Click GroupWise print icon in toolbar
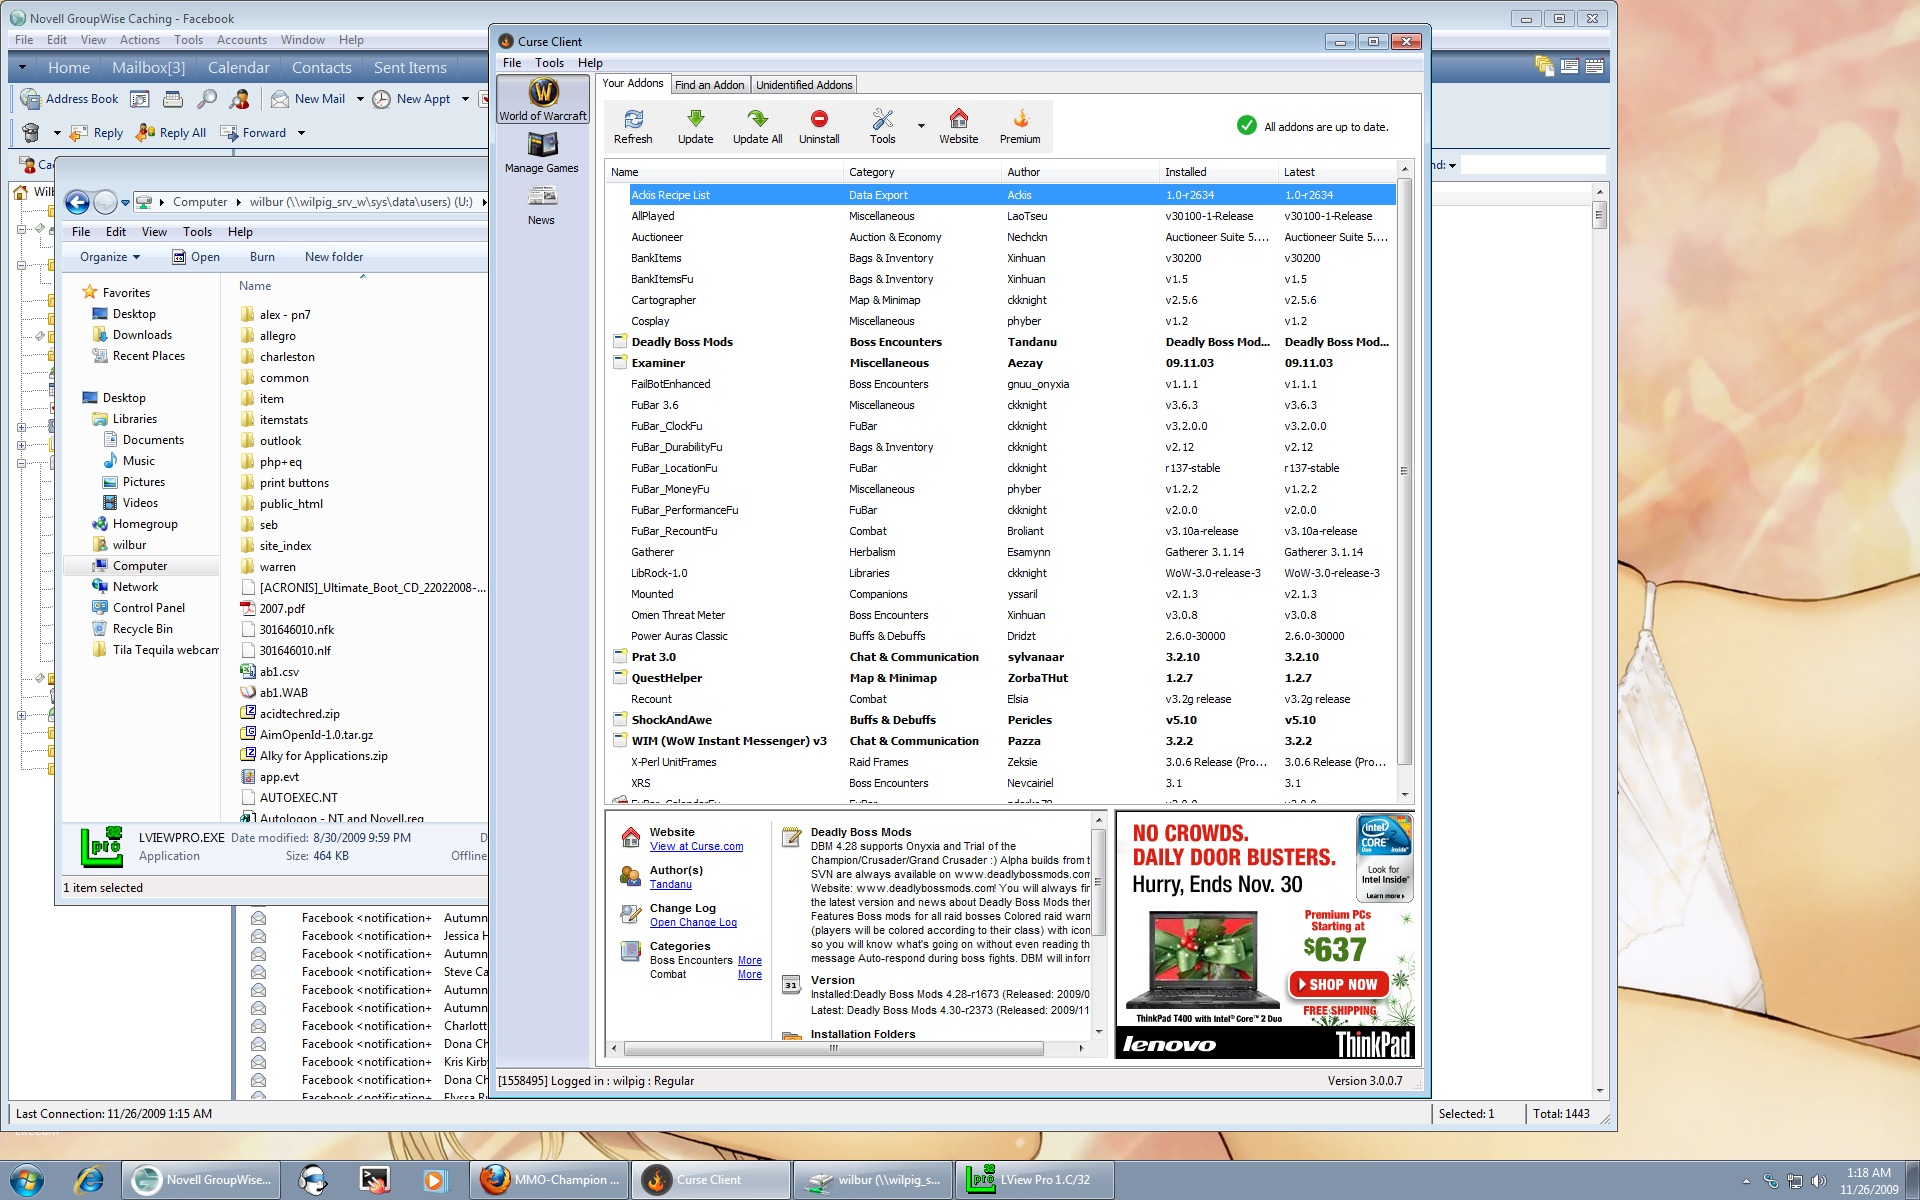1920x1200 pixels. [173, 99]
